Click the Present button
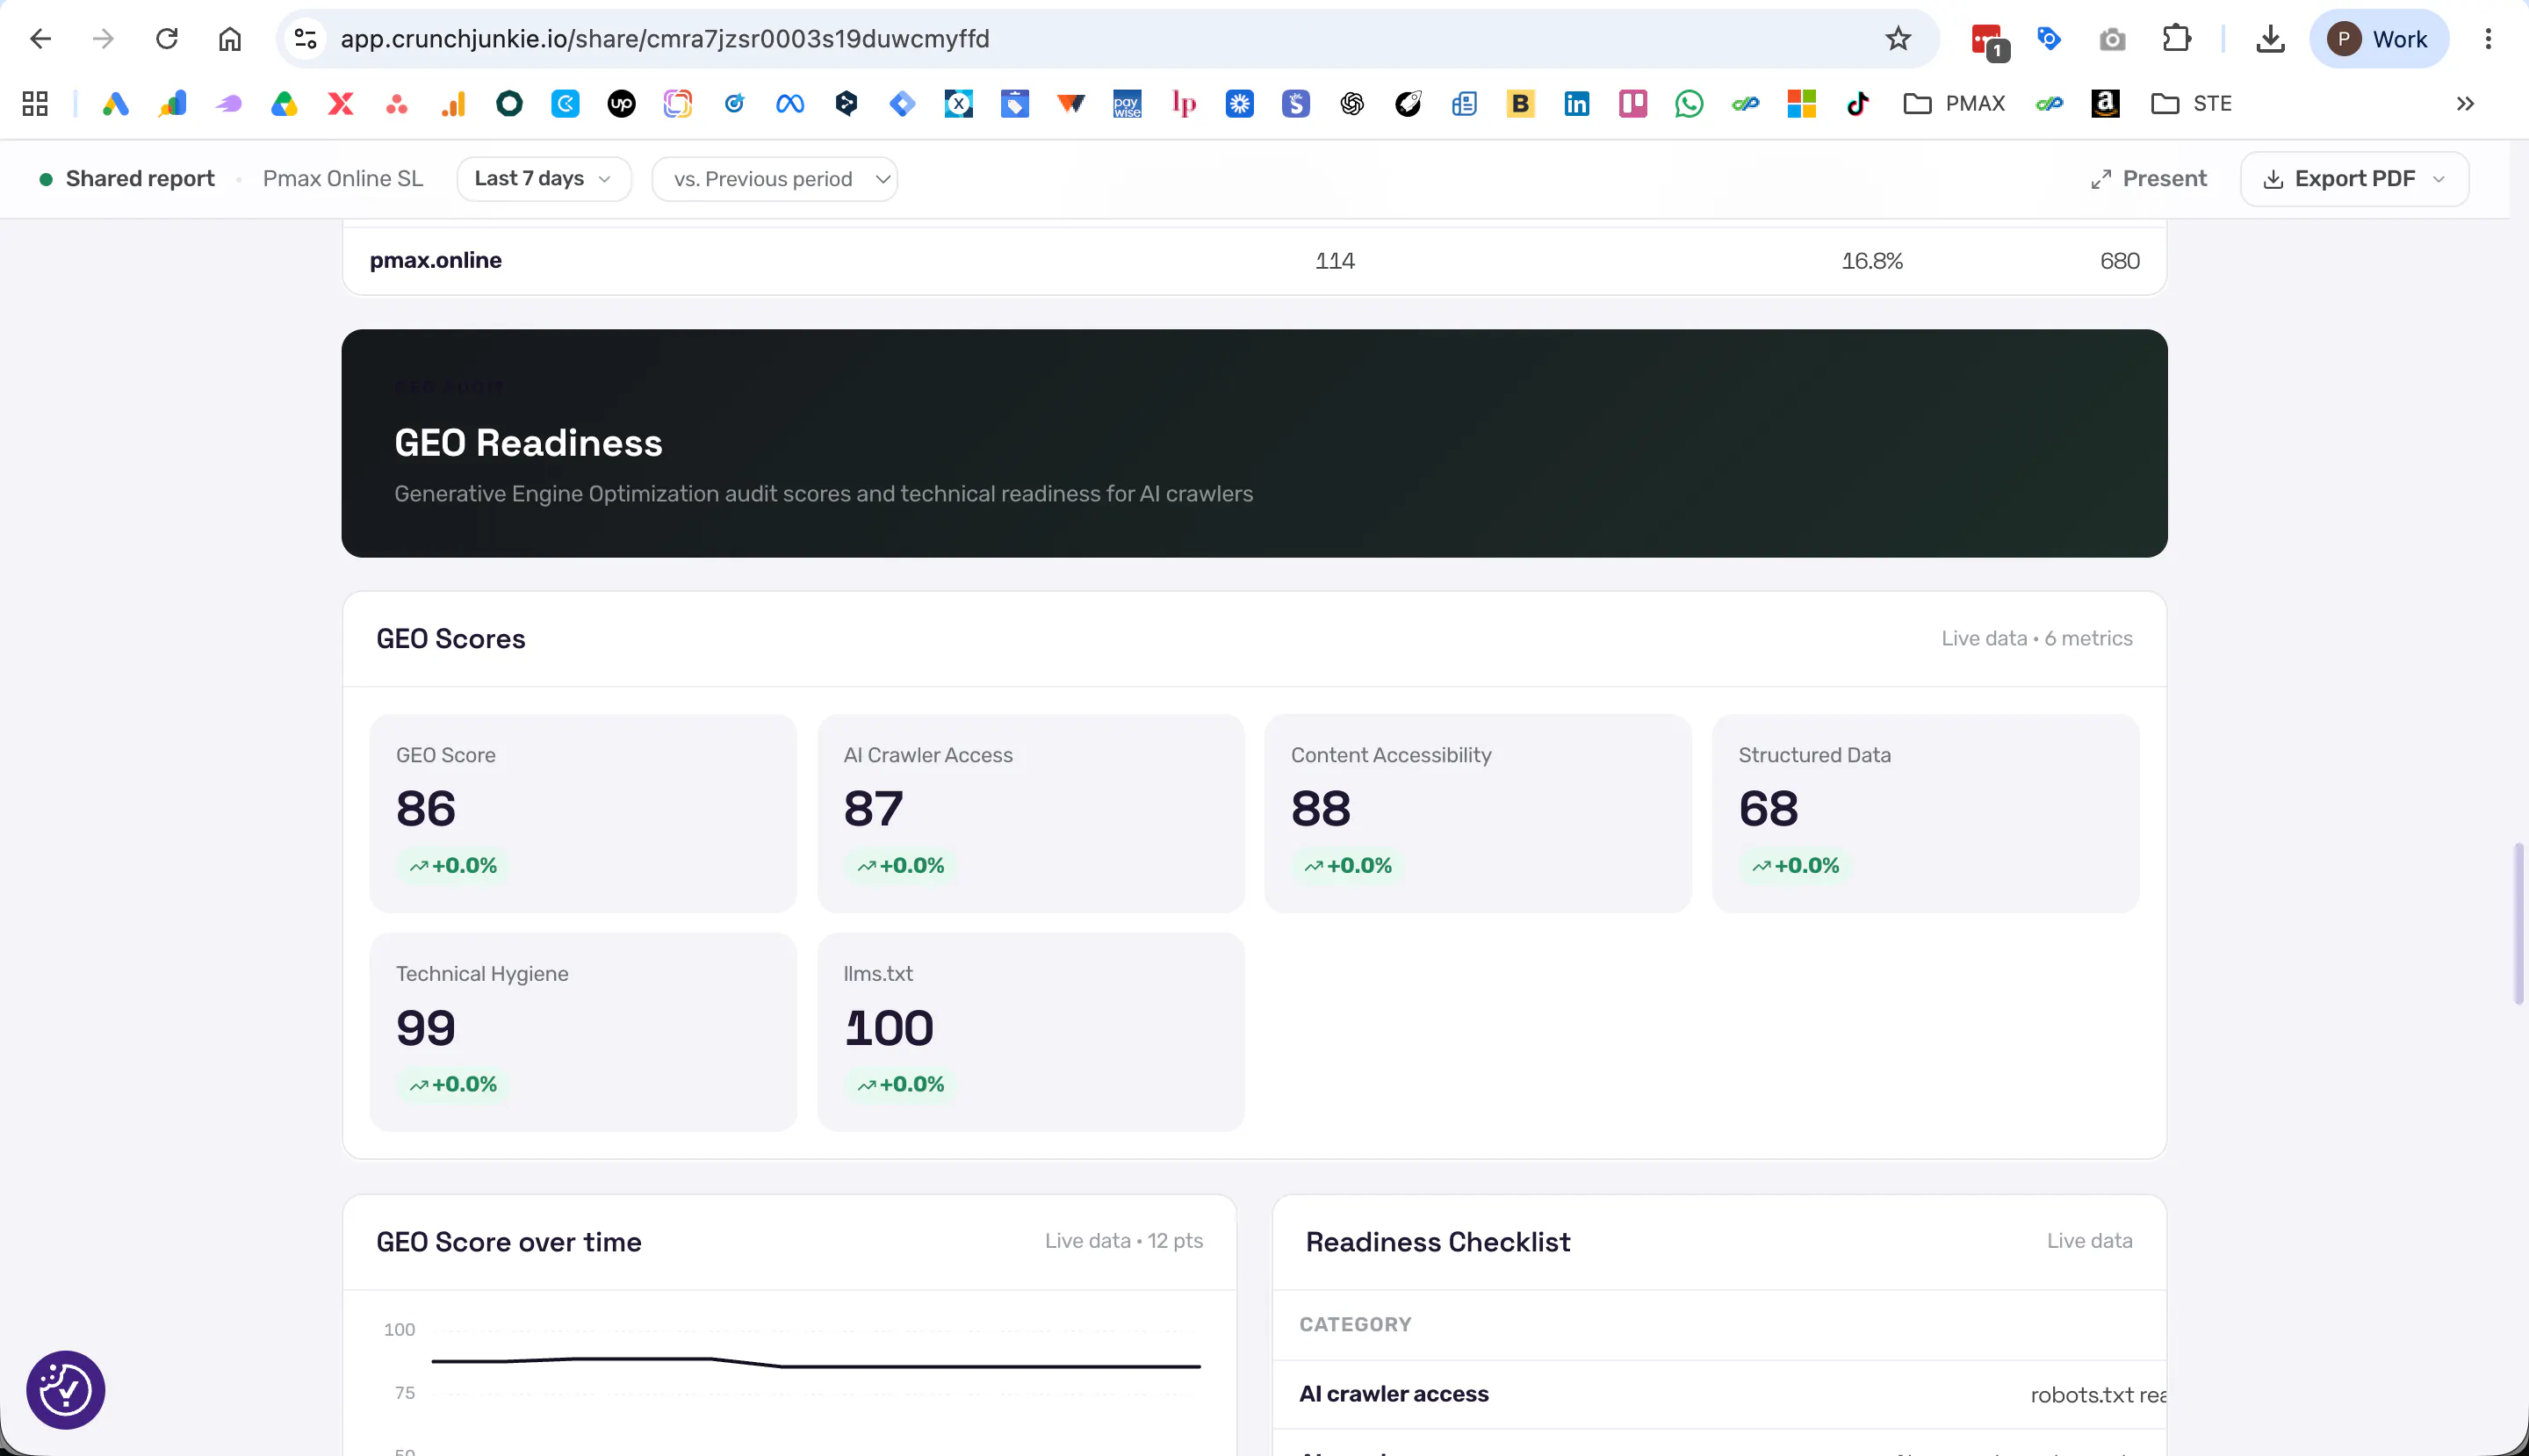 pos(2148,179)
